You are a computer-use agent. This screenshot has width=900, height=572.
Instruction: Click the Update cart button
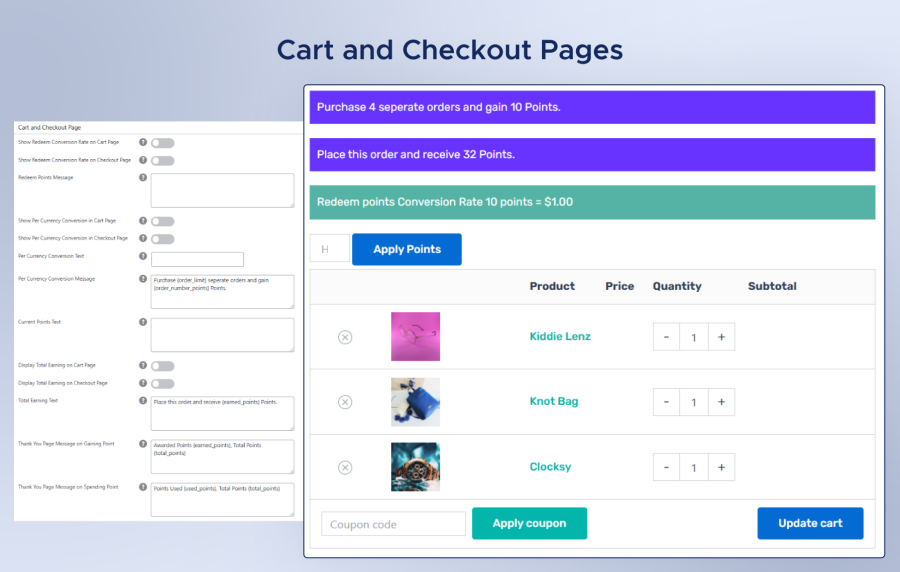point(810,523)
